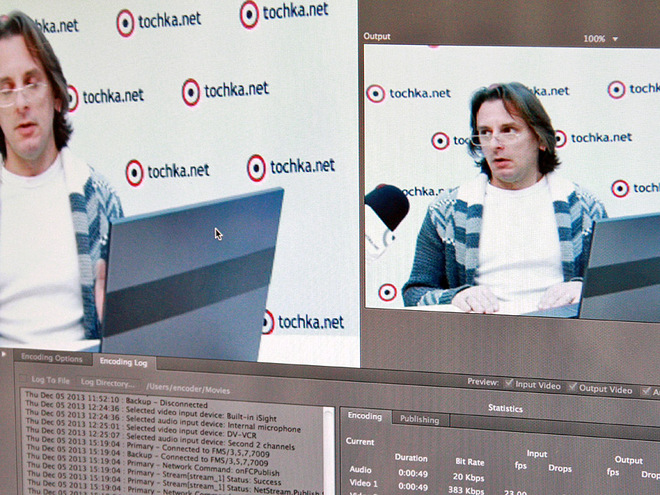This screenshot has height=495, width=660.
Task: Switch to the Publishing statistics tab
Action: 419,420
